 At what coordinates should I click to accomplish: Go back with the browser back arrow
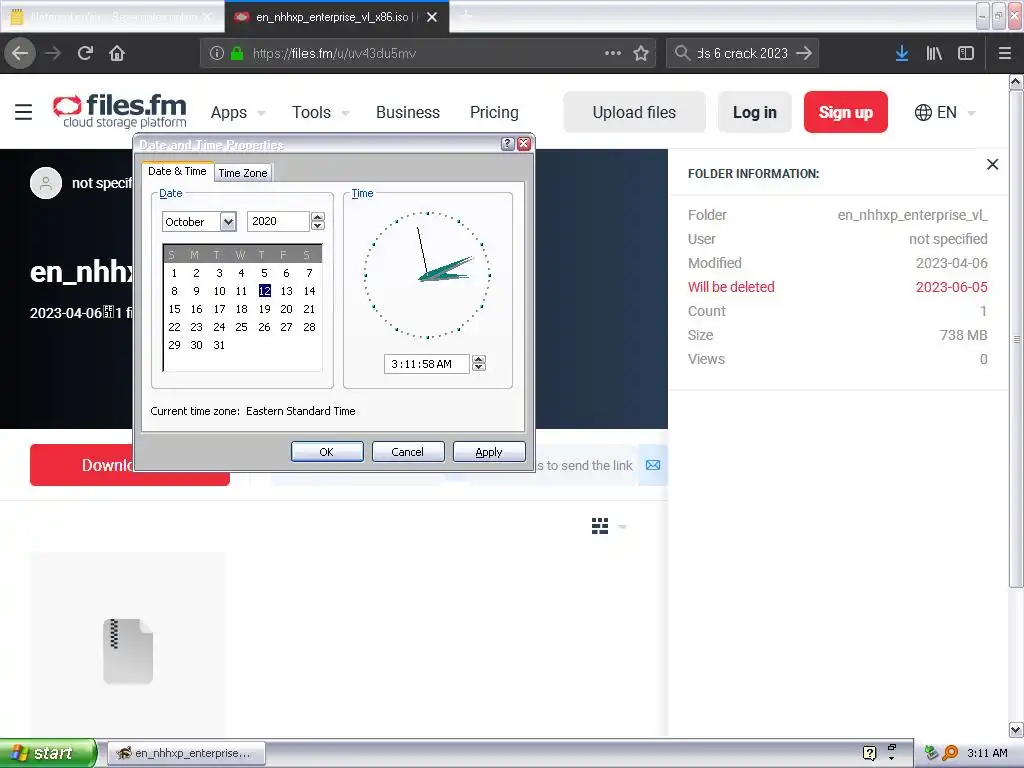(x=20, y=54)
